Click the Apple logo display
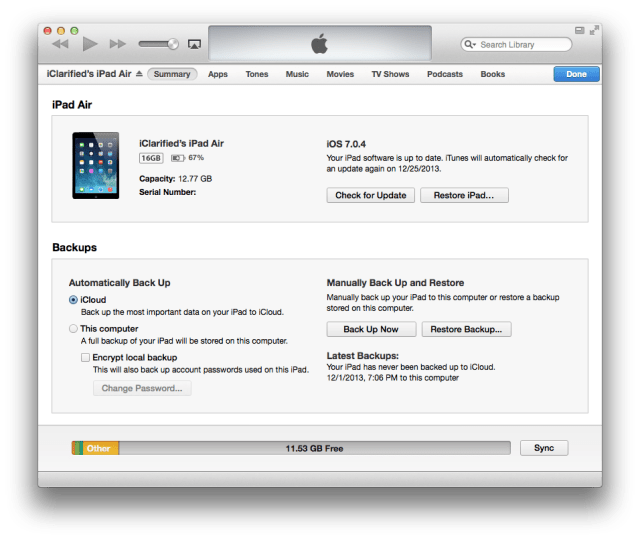The height and width of the screenshot is (540, 640). (320, 43)
